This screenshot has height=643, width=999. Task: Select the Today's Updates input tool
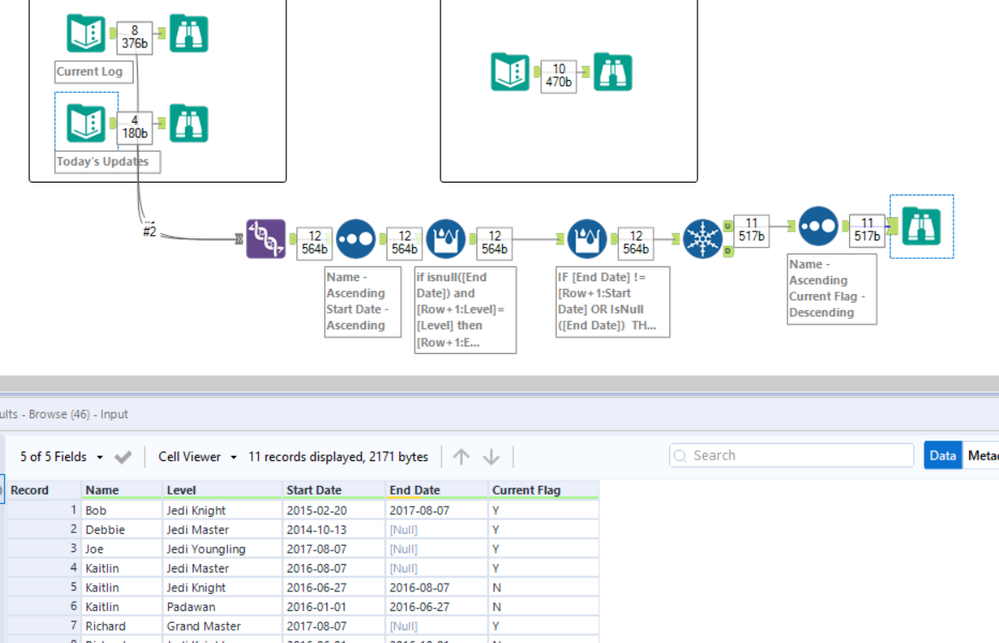[x=86, y=123]
